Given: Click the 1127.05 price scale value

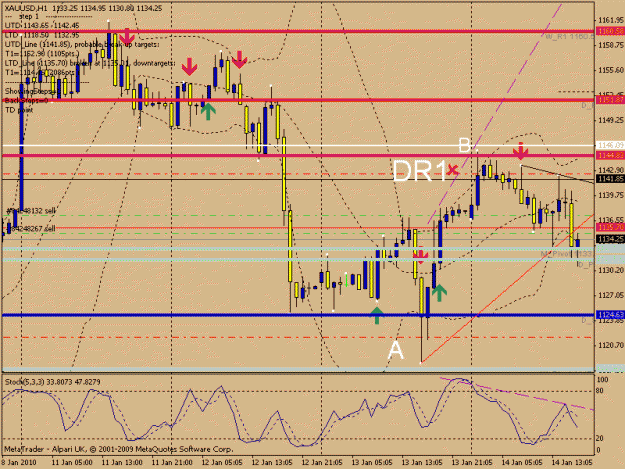Looking at the screenshot, I should [611, 295].
